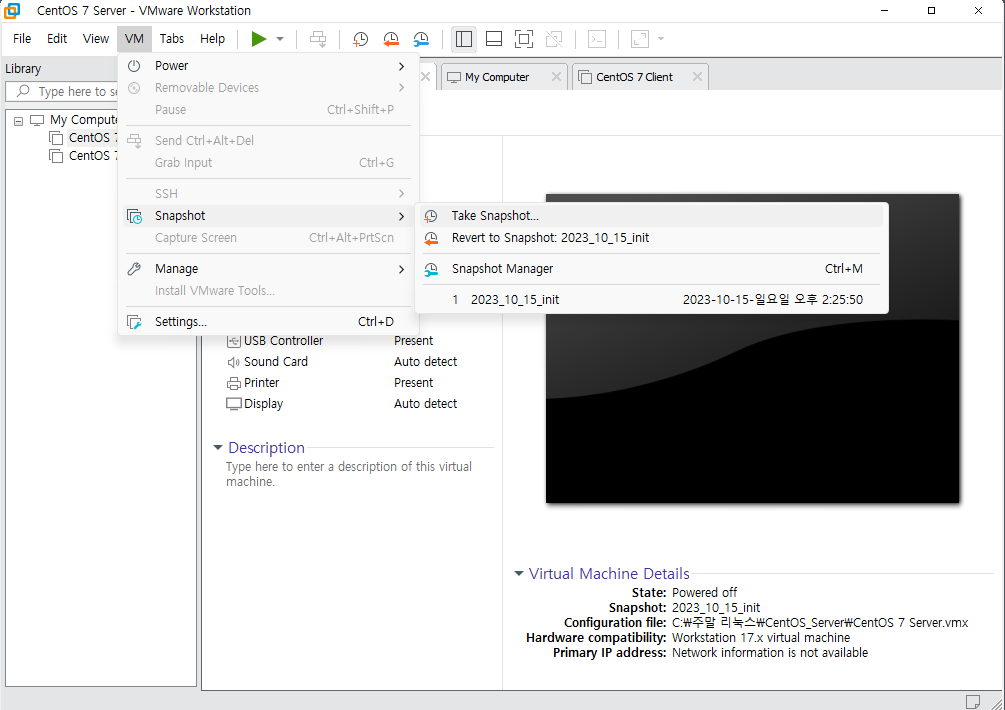Click the stretch guest display icon
Image resolution: width=1005 pixels, height=710 pixels.
pyautogui.click(x=640, y=39)
